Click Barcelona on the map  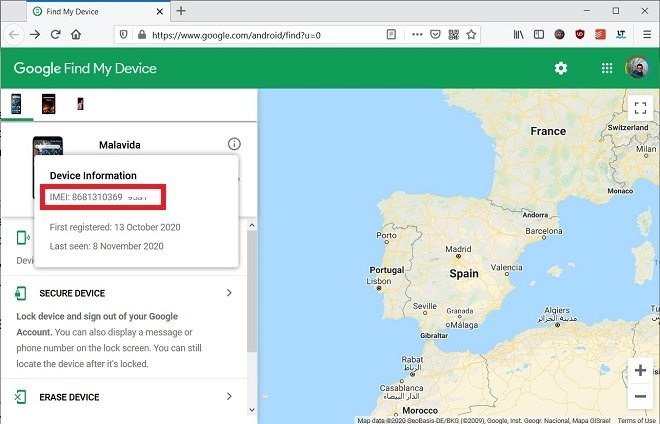click(544, 231)
